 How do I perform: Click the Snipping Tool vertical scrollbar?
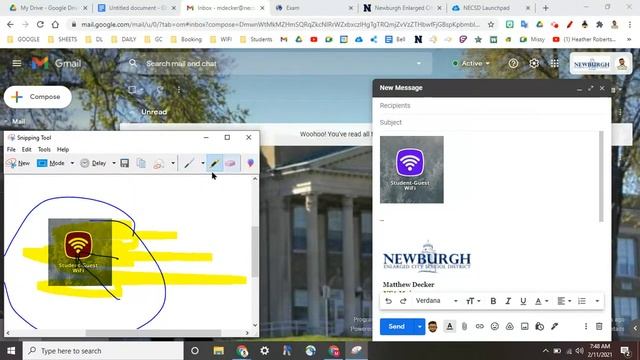coord(255,252)
